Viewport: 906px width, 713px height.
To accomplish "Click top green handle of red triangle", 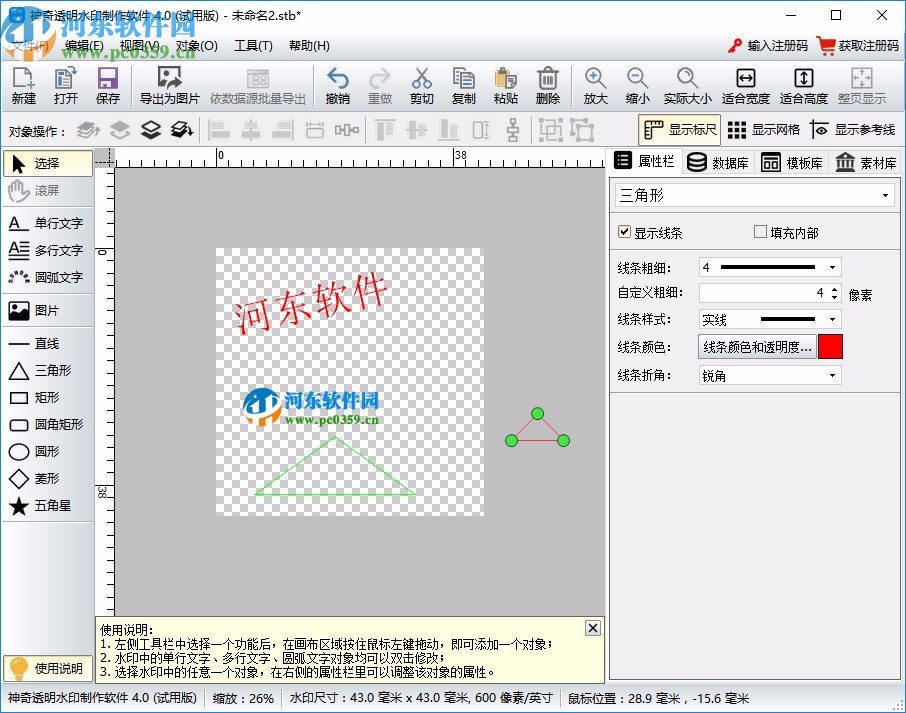I will tap(537, 414).
